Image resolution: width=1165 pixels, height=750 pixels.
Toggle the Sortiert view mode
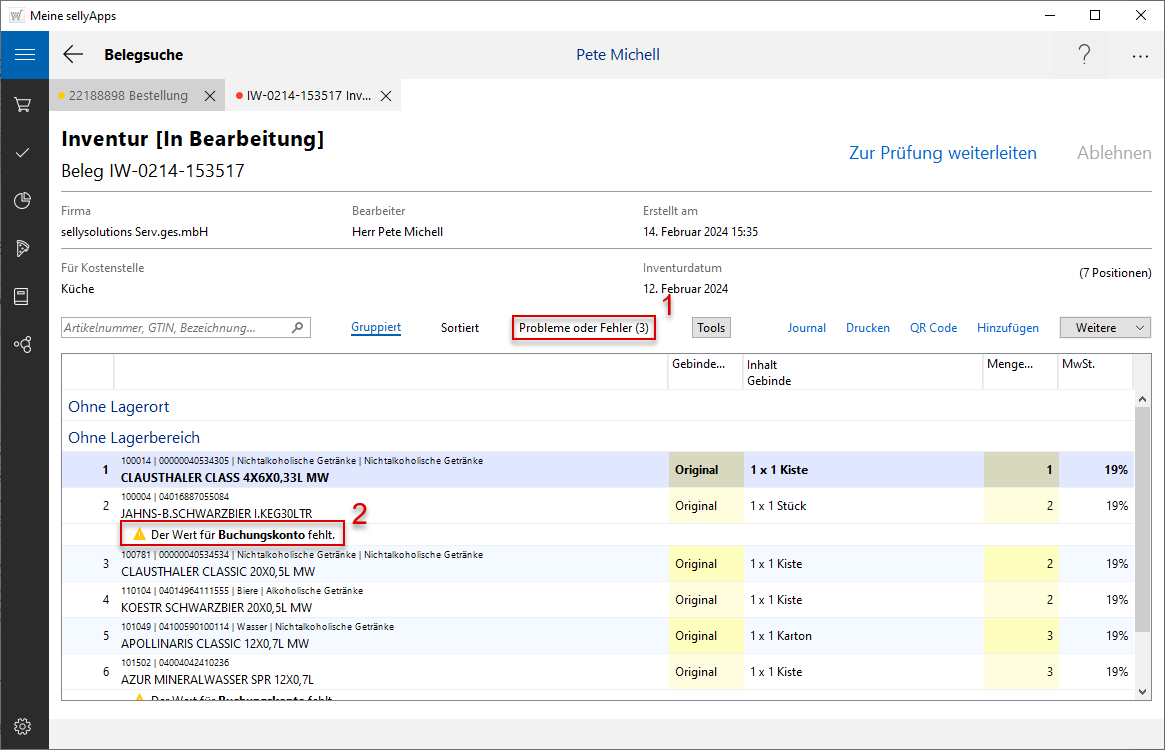tap(460, 328)
